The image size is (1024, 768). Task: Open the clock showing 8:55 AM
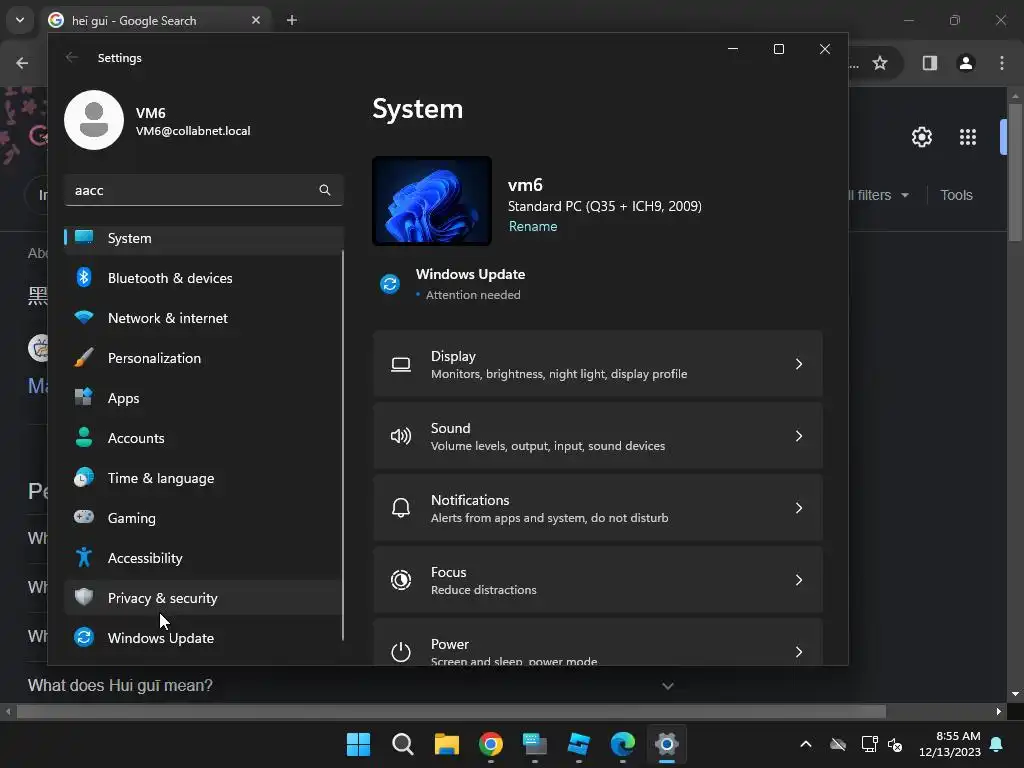(x=950, y=744)
